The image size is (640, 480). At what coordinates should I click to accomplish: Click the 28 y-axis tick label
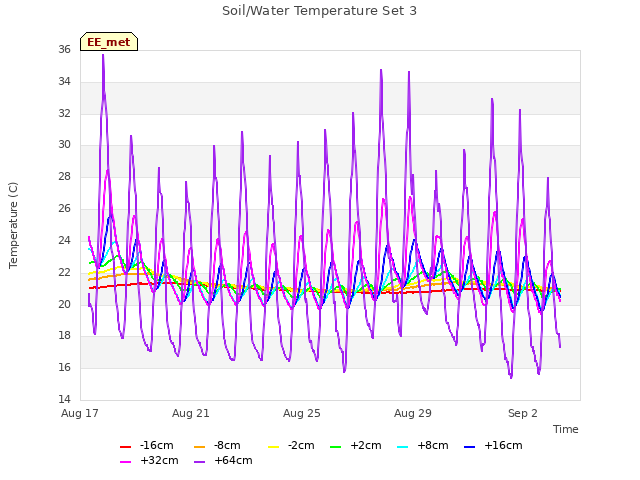coord(64,176)
